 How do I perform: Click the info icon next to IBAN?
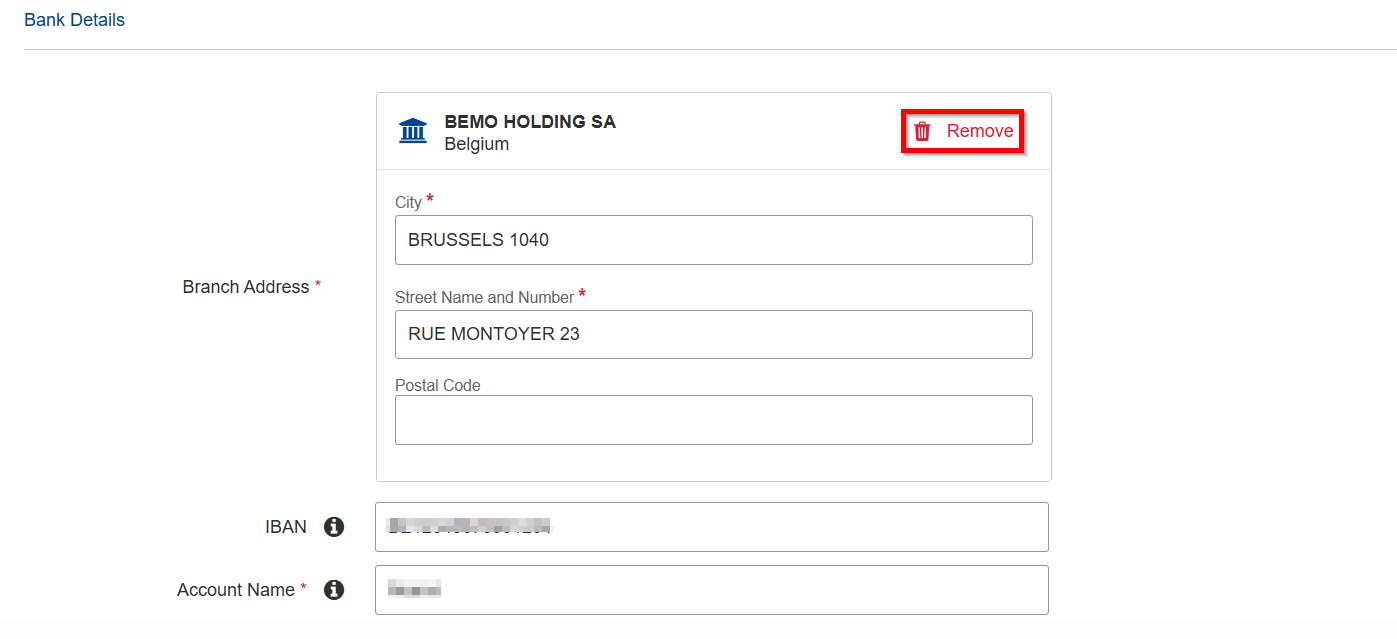point(334,527)
